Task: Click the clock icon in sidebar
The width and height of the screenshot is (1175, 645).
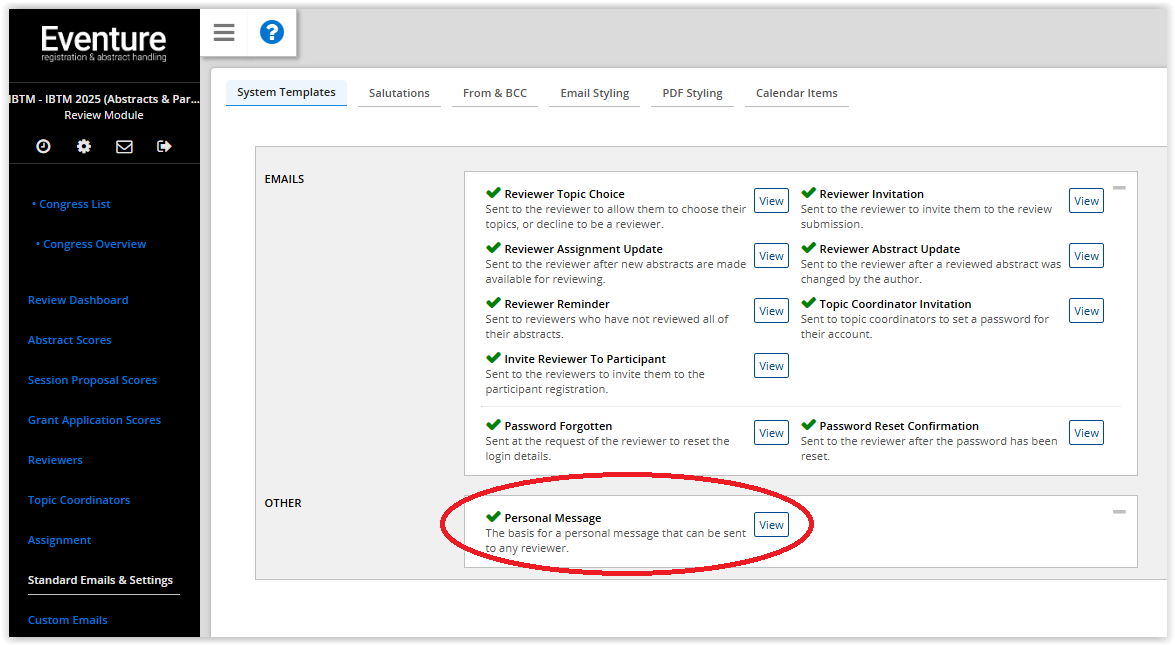Action: tap(43, 146)
